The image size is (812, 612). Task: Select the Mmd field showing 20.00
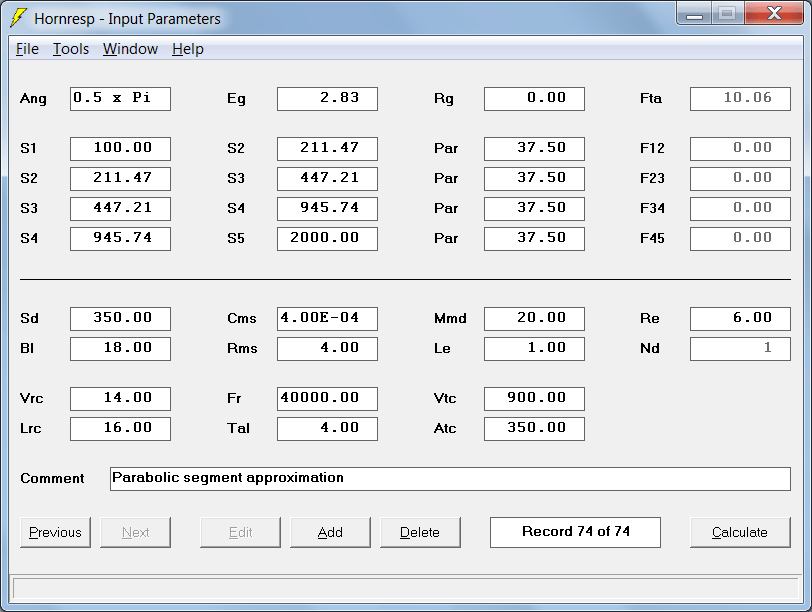[x=534, y=319]
